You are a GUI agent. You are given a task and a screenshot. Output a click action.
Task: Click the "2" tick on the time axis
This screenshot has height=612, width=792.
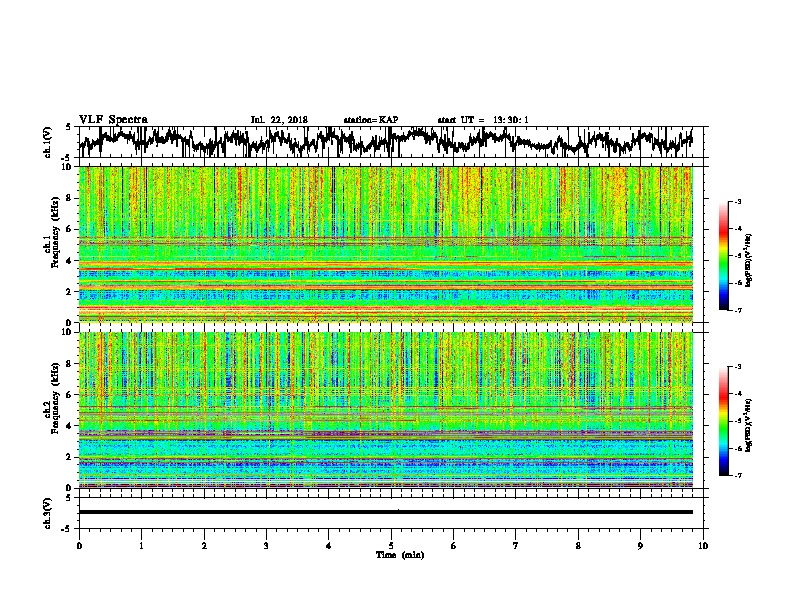coord(204,546)
